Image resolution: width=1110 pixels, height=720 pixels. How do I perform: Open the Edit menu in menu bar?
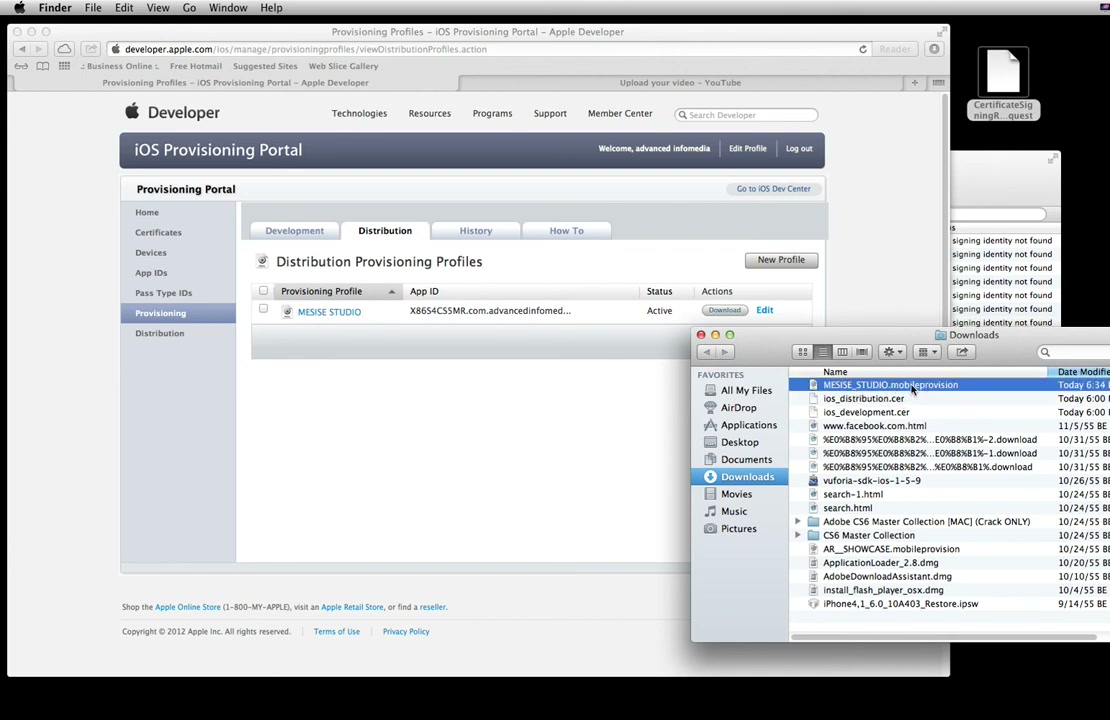pyautogui.click(x=124, y=8)
